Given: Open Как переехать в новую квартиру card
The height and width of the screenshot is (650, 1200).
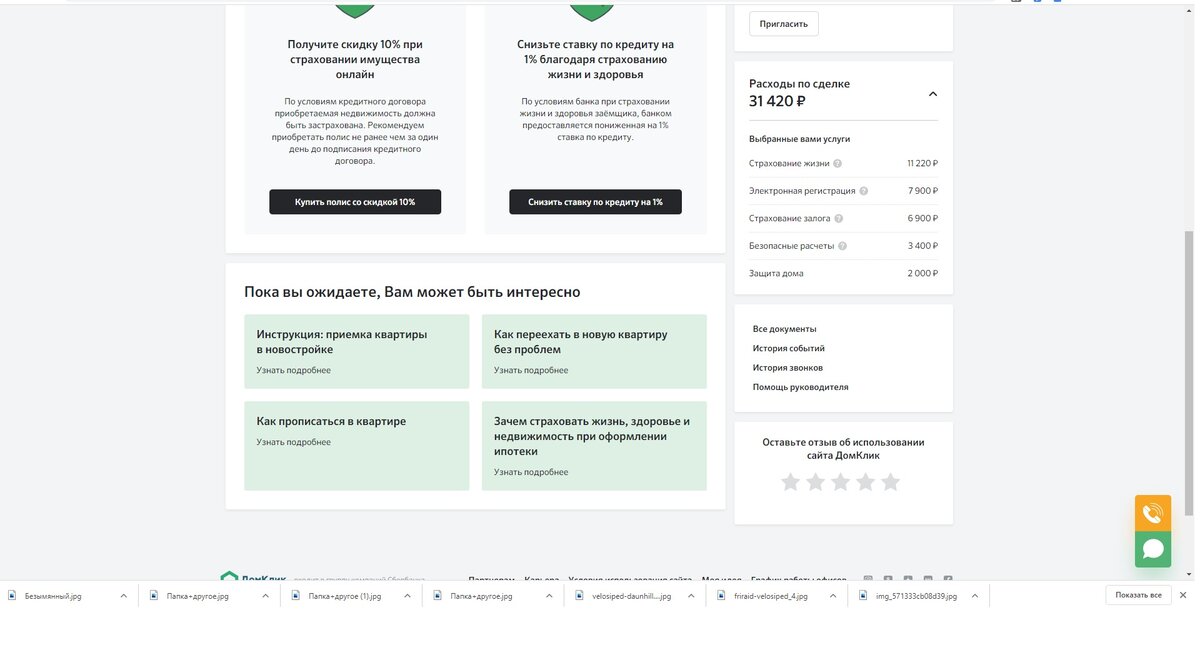Looking at the screenshot, I should click(594, 351).
